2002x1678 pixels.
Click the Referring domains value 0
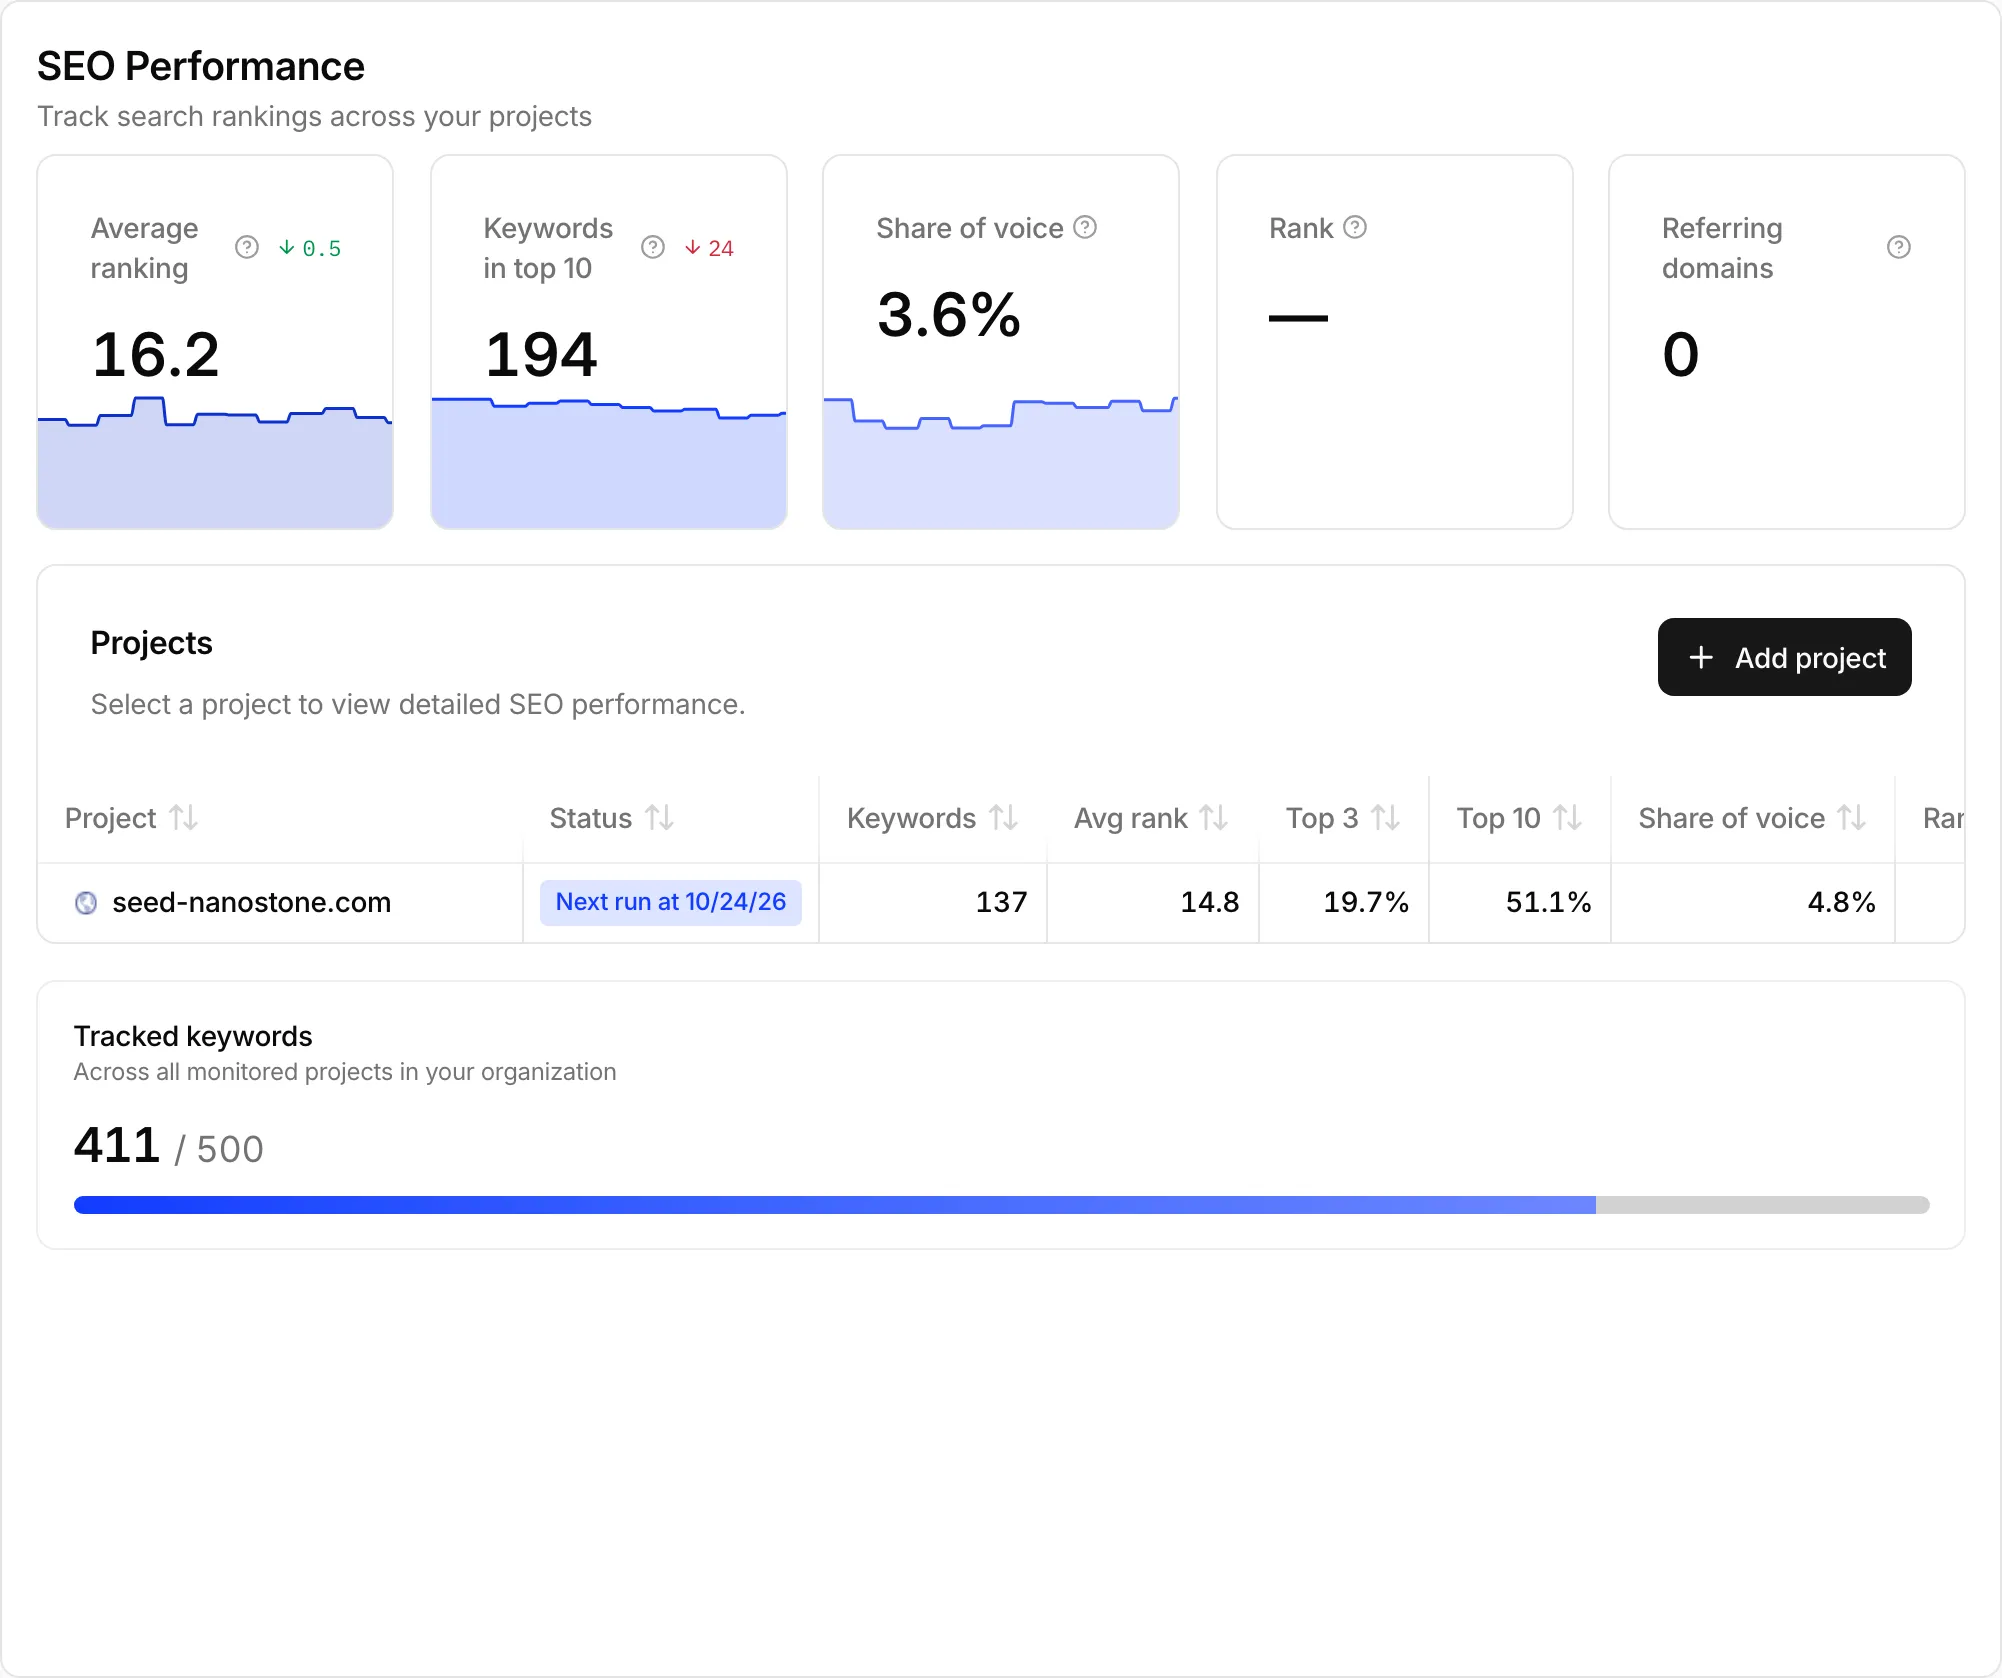(x=1681, y=355)
